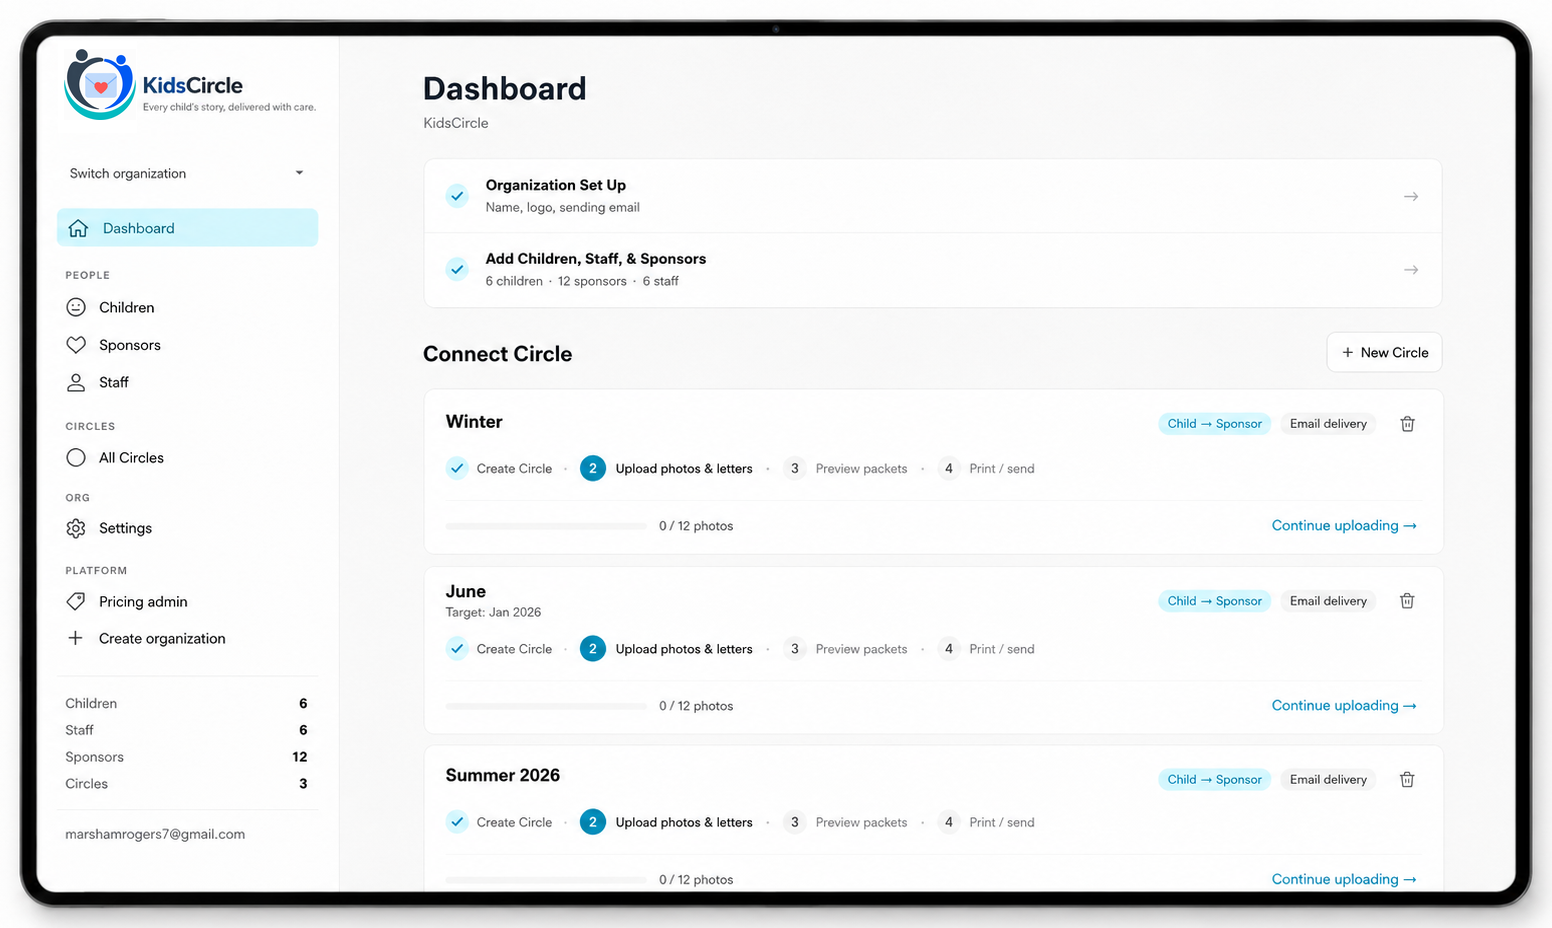The height and width of the screenshot is (928, 1552).
Task: Open Add Children, Staff, & Sponsors arrow
Action: [x=1411, y=270]
